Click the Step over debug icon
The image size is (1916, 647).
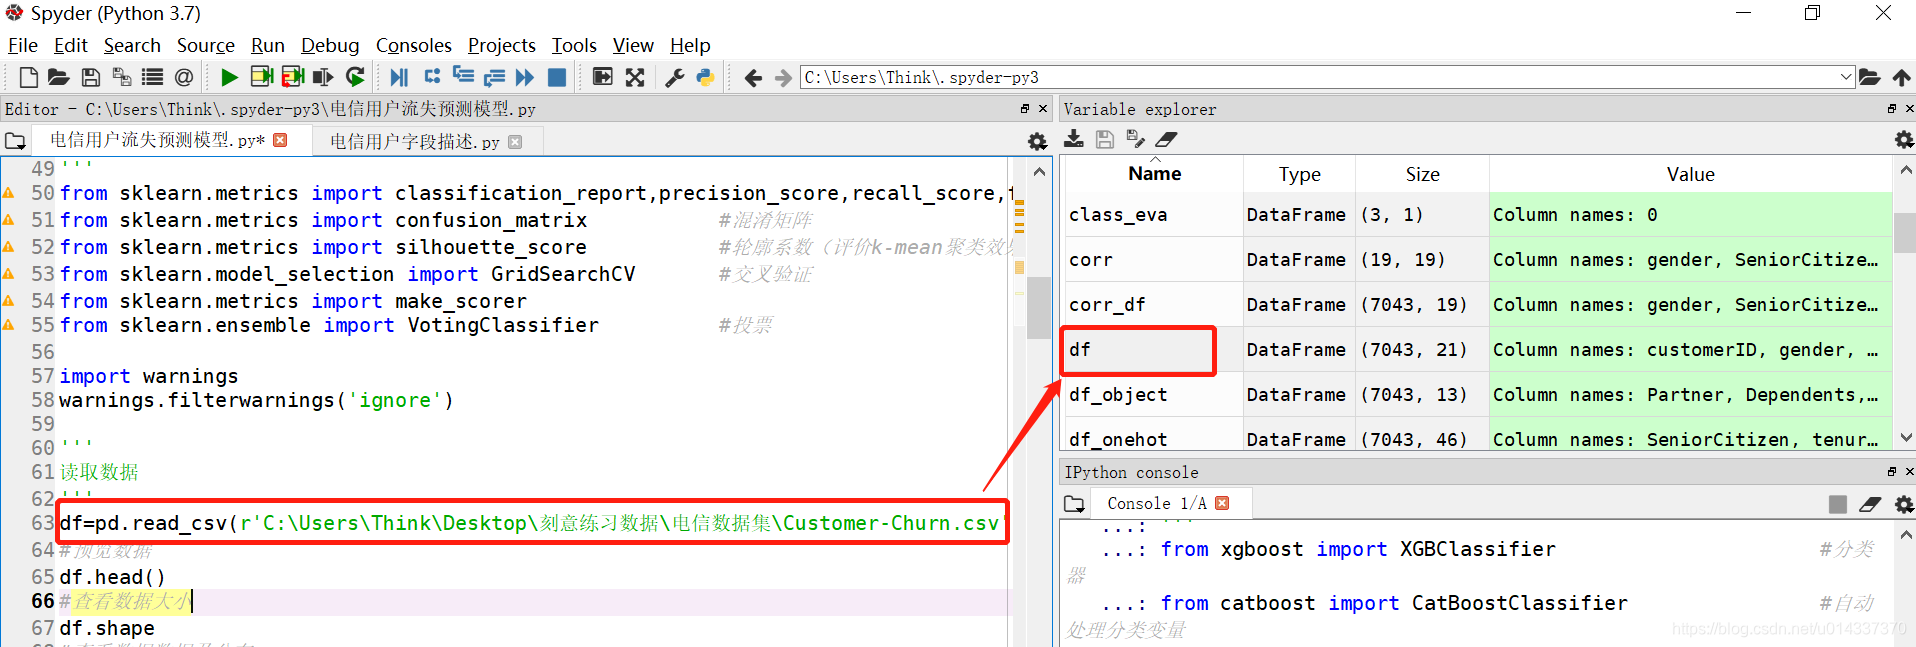[432, 76]
